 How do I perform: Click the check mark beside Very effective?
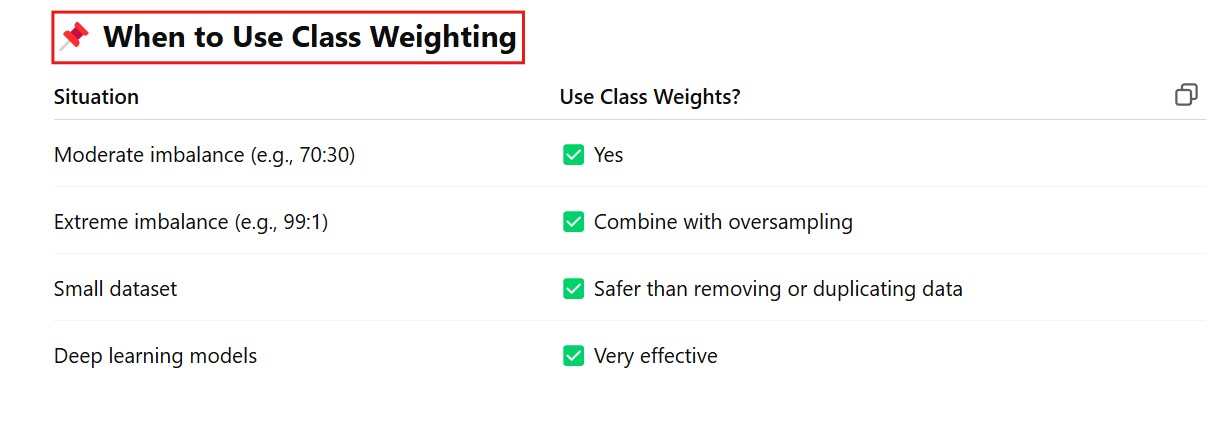573,356
